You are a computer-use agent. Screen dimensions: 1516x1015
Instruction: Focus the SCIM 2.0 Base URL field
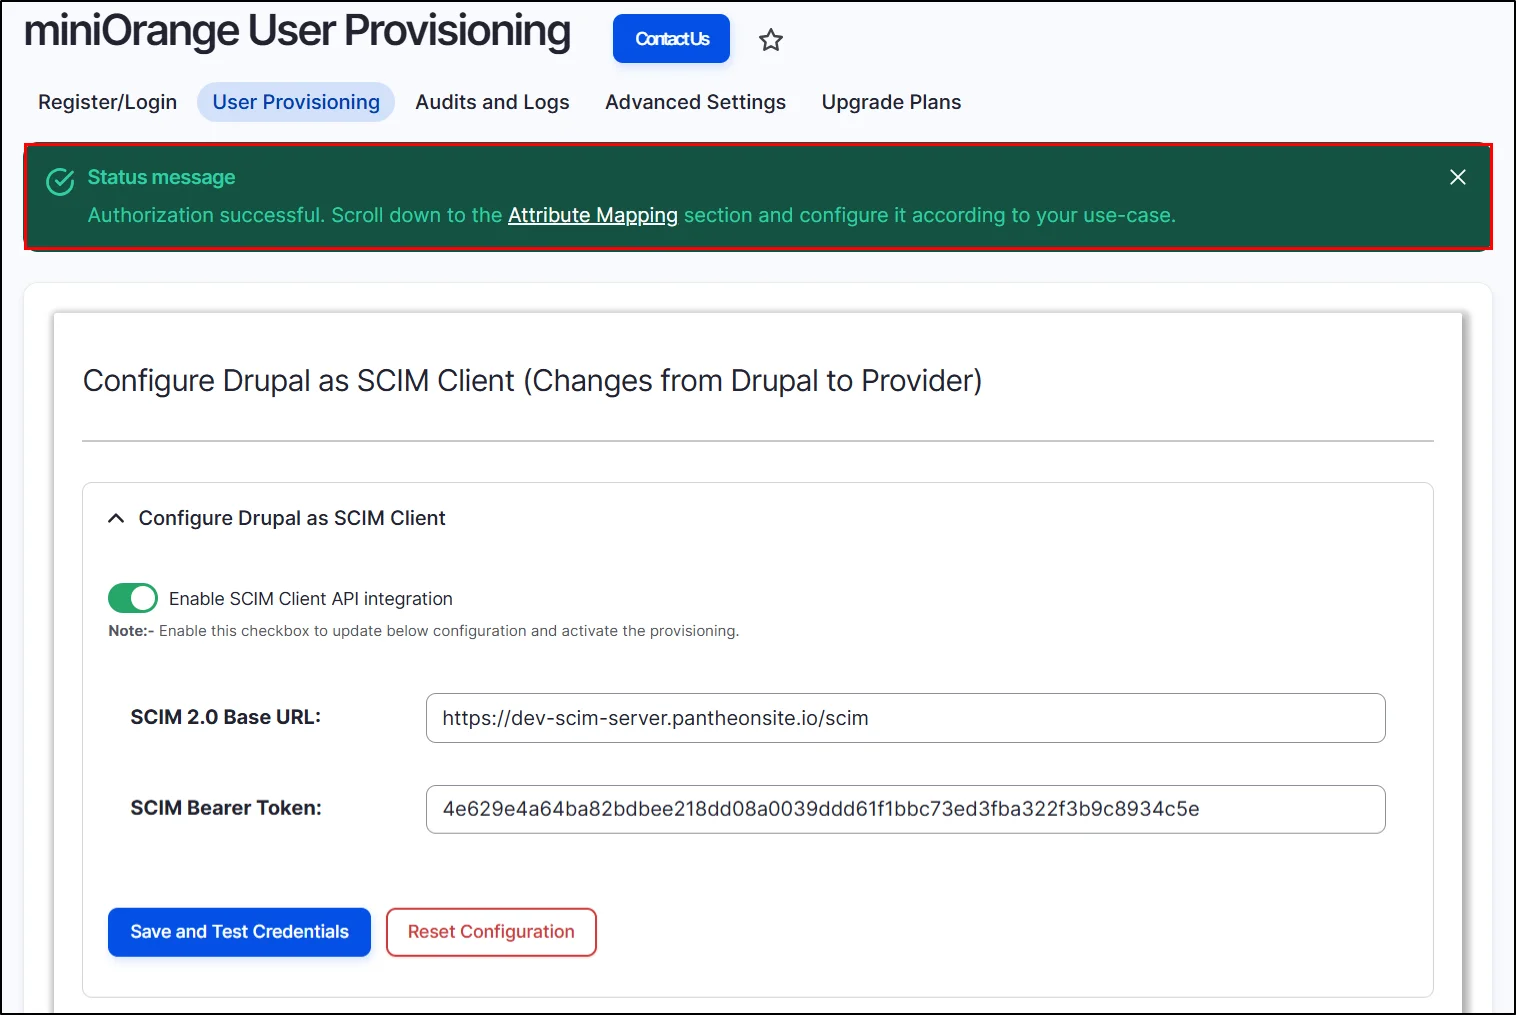click(x=906, y=718)
